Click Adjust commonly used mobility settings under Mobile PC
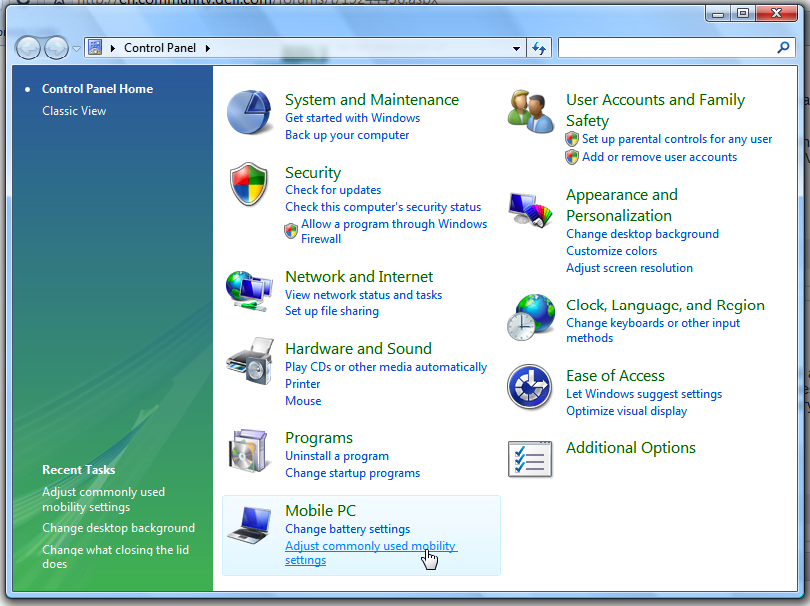Image resolution: width=810 pixels, height=606 pixels. click(370, 553)
